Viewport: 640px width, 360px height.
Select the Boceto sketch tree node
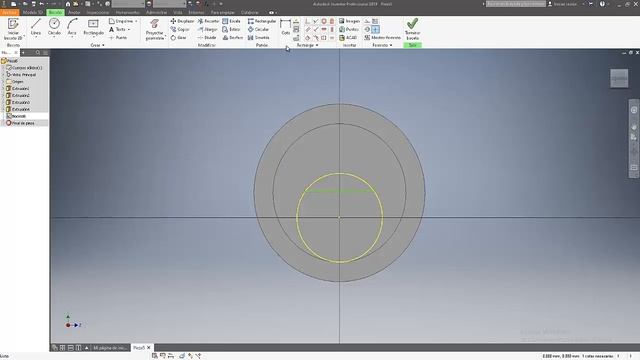click(x=16, y=116)
